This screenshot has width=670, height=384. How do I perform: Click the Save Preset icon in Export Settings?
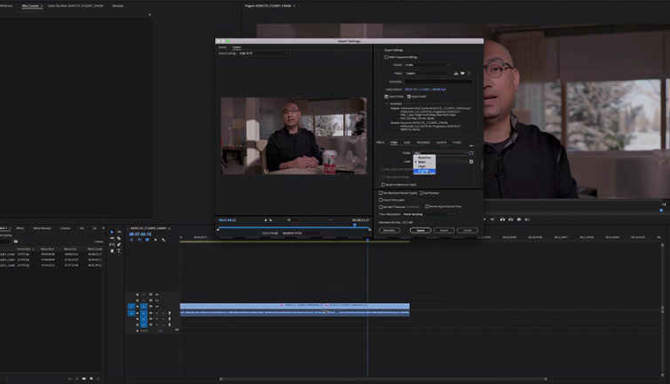point(456,73)
